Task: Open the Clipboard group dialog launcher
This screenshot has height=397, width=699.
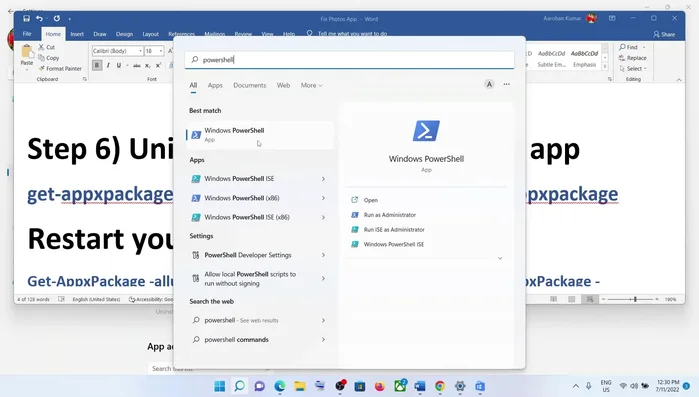Action: point(84,79)
